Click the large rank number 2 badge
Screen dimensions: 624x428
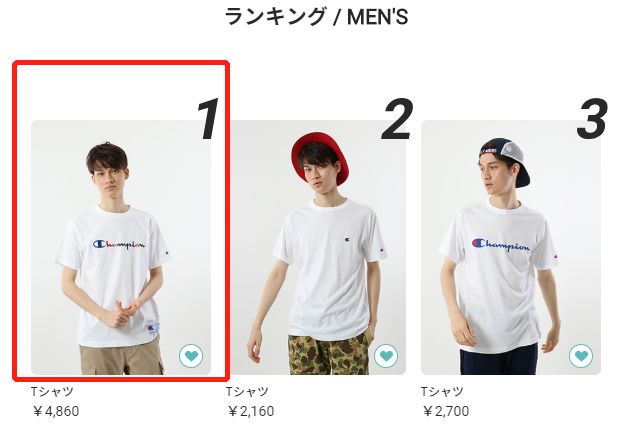coord(397,119)
